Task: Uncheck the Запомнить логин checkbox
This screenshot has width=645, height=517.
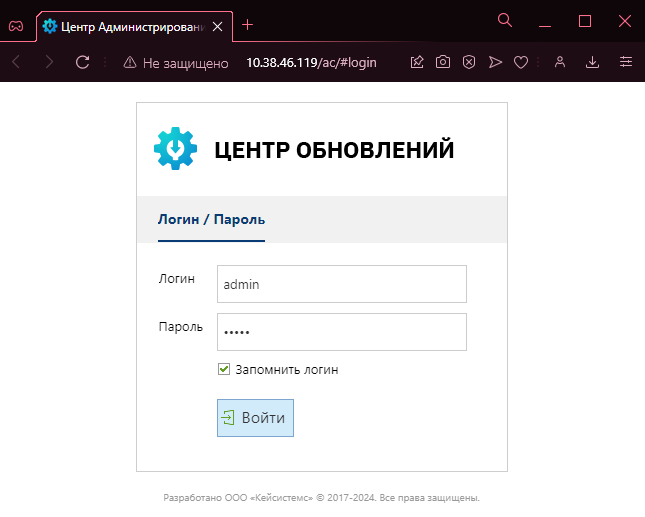Action: pos(224,369)
